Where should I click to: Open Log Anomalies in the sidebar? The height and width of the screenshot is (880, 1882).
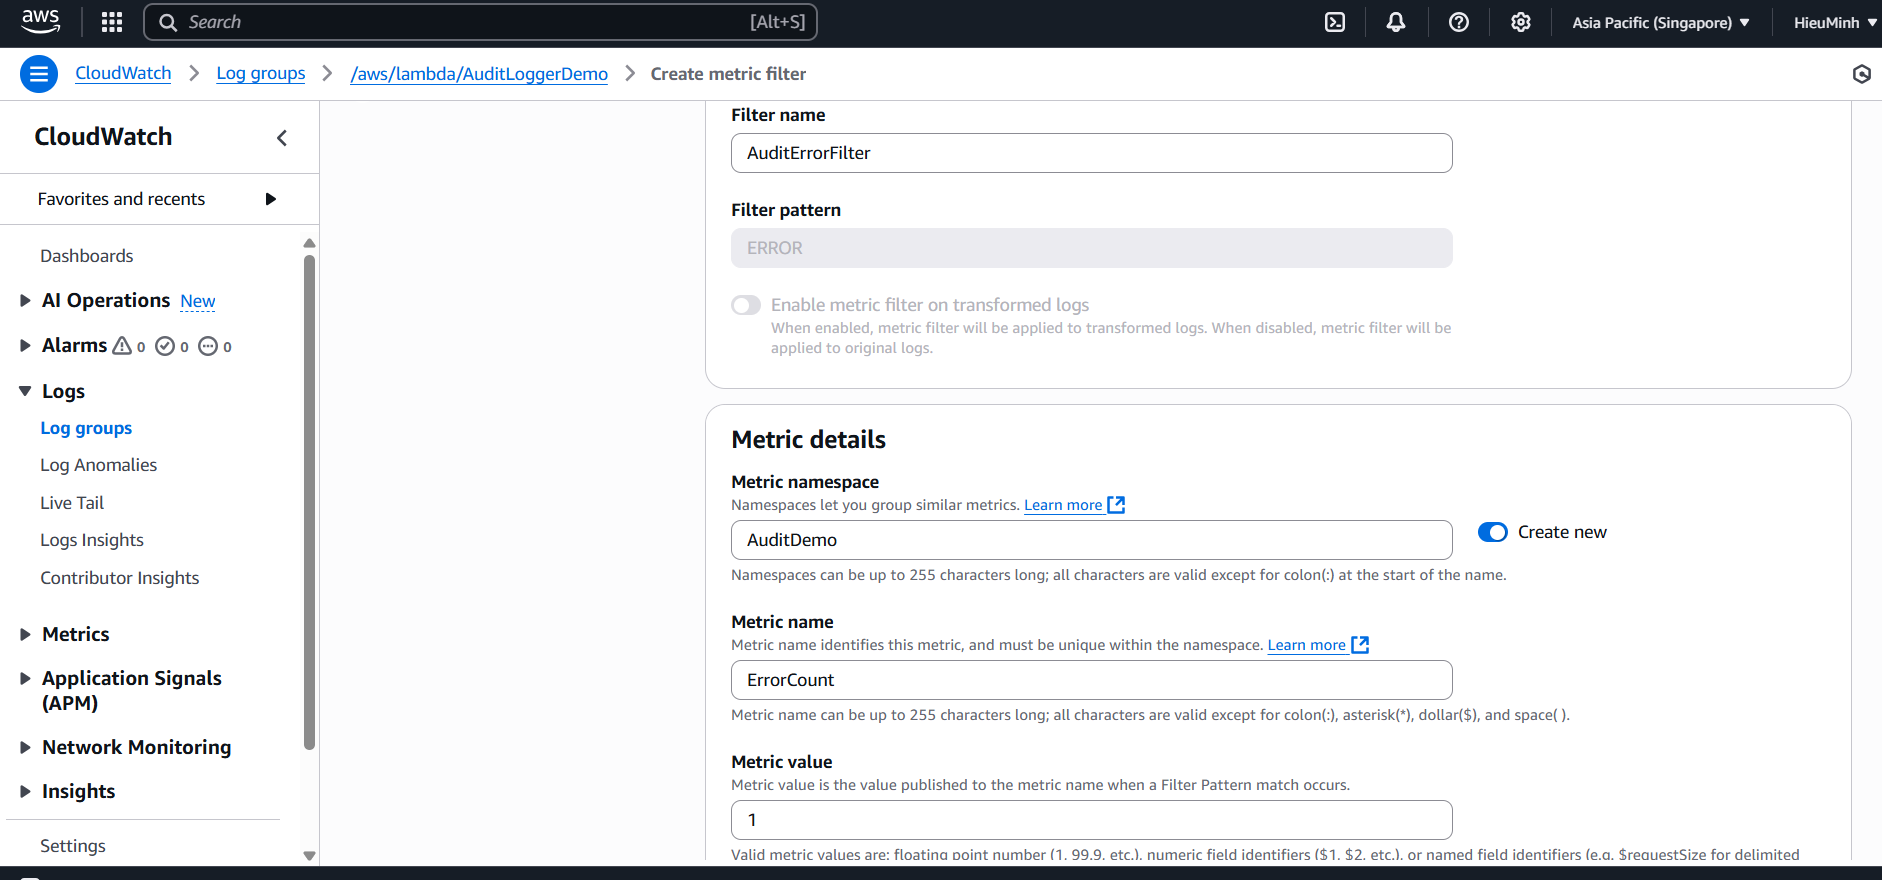coord(99,465)
